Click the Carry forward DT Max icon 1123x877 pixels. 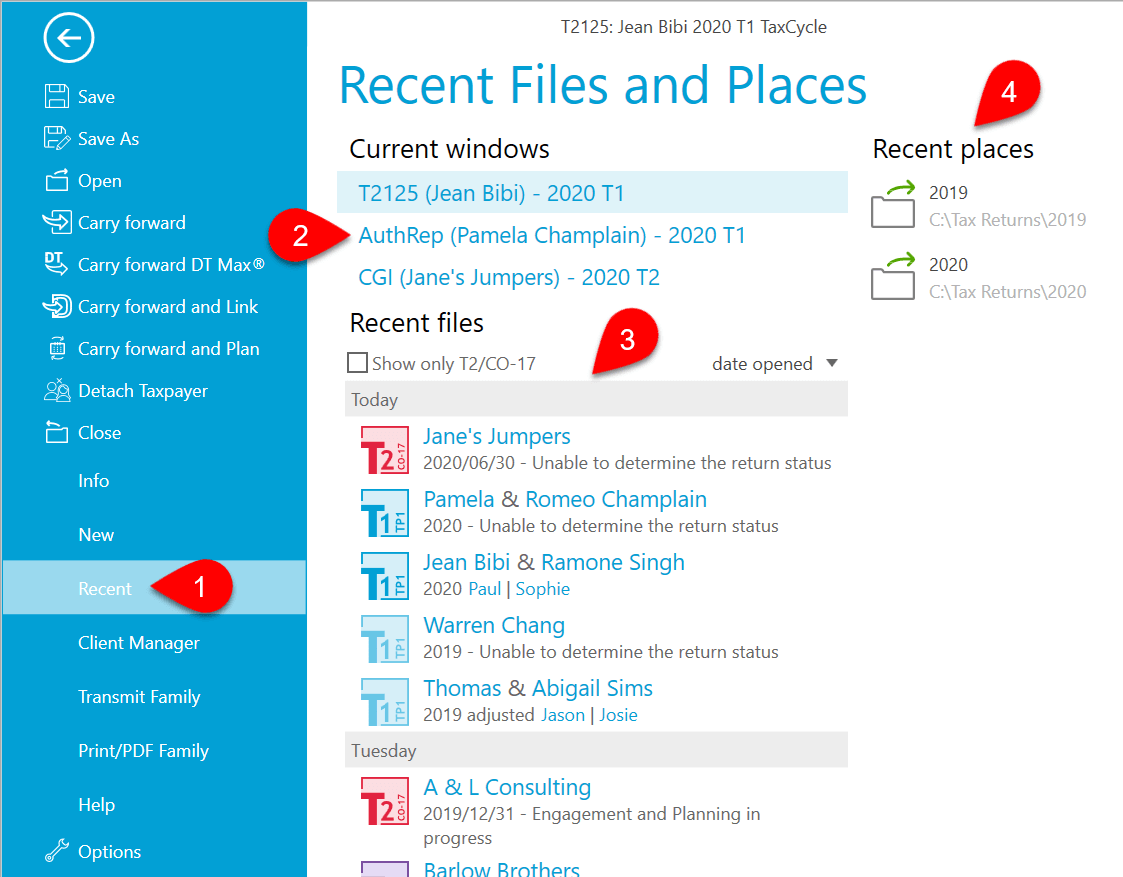tap(56, 263)
